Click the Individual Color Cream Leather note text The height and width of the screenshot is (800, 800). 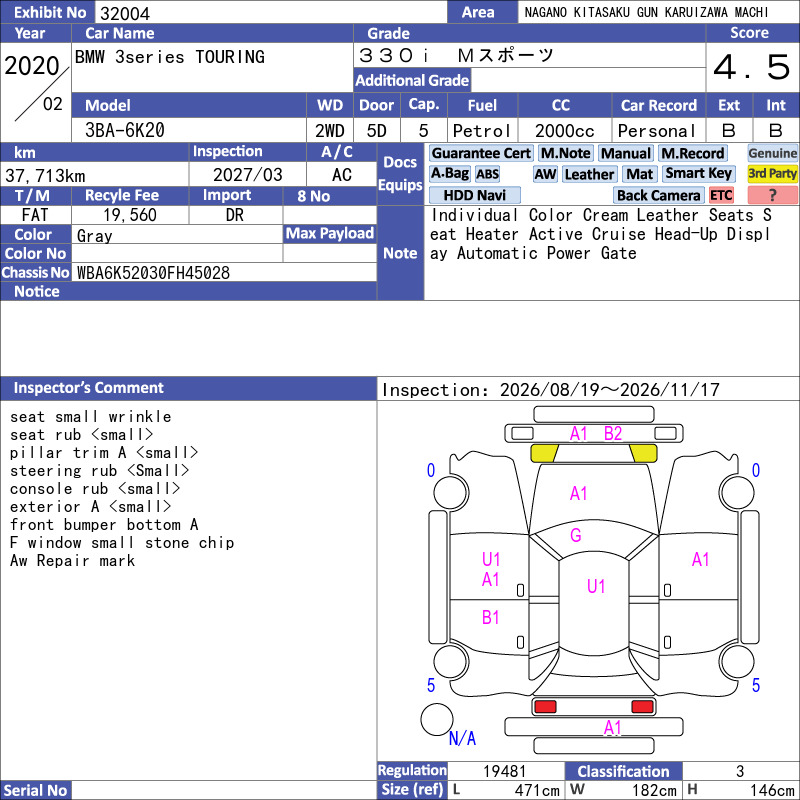601,234
